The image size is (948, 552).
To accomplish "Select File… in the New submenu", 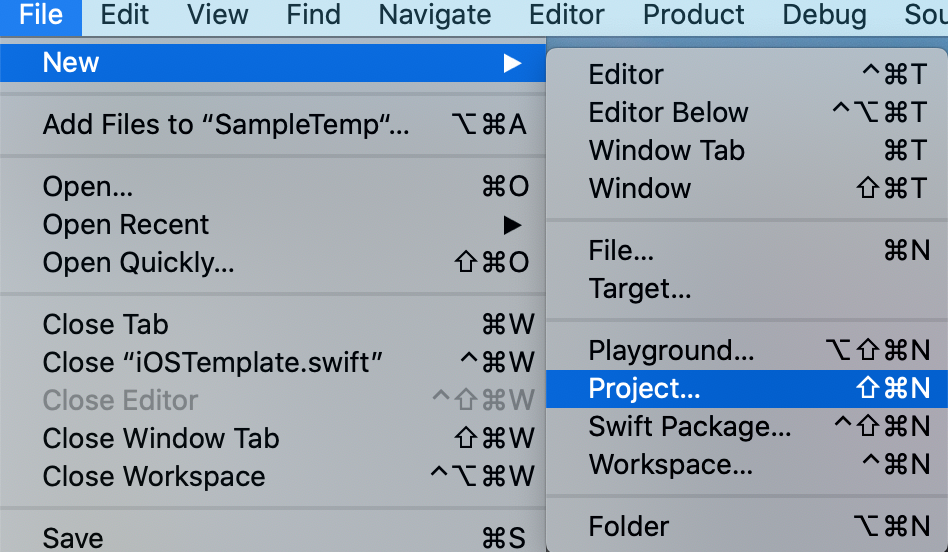I will 747,250.
